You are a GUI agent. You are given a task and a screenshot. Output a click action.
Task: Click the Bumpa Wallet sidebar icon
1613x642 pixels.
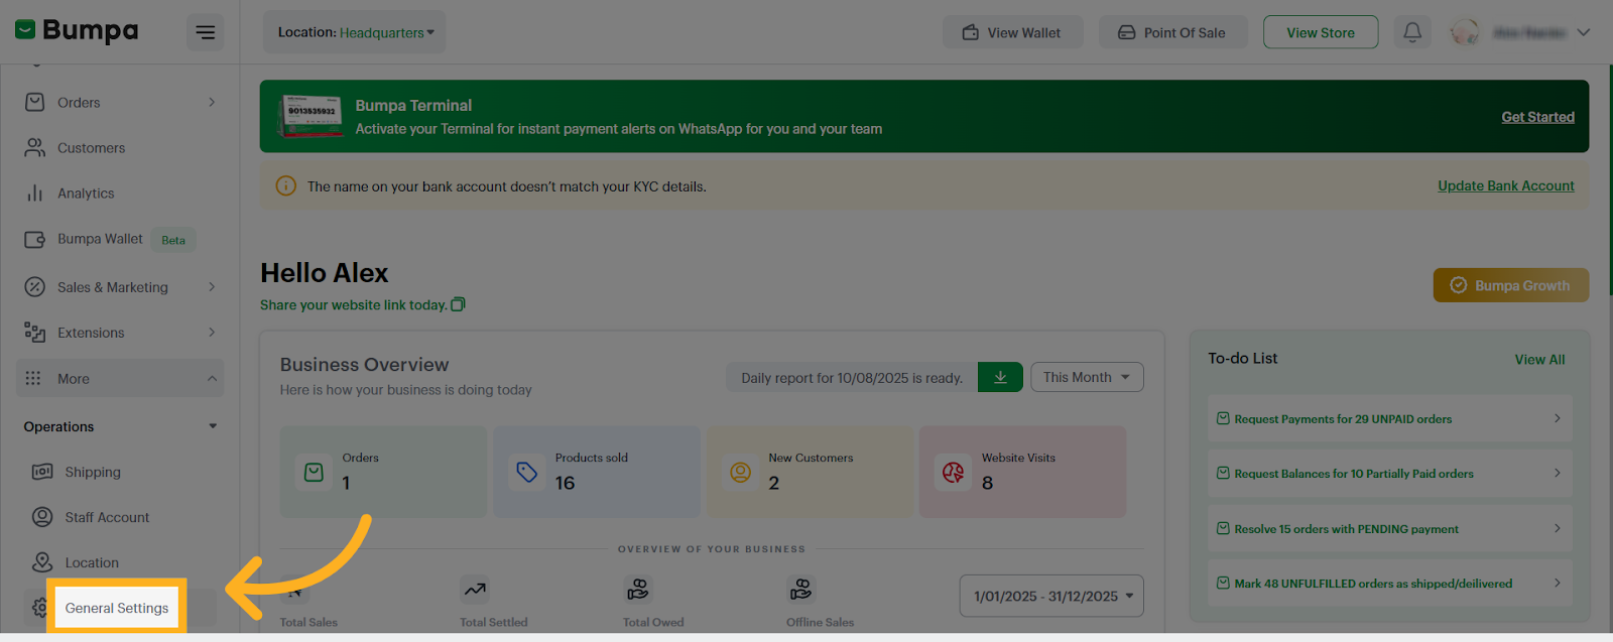(x=35, y=239)
